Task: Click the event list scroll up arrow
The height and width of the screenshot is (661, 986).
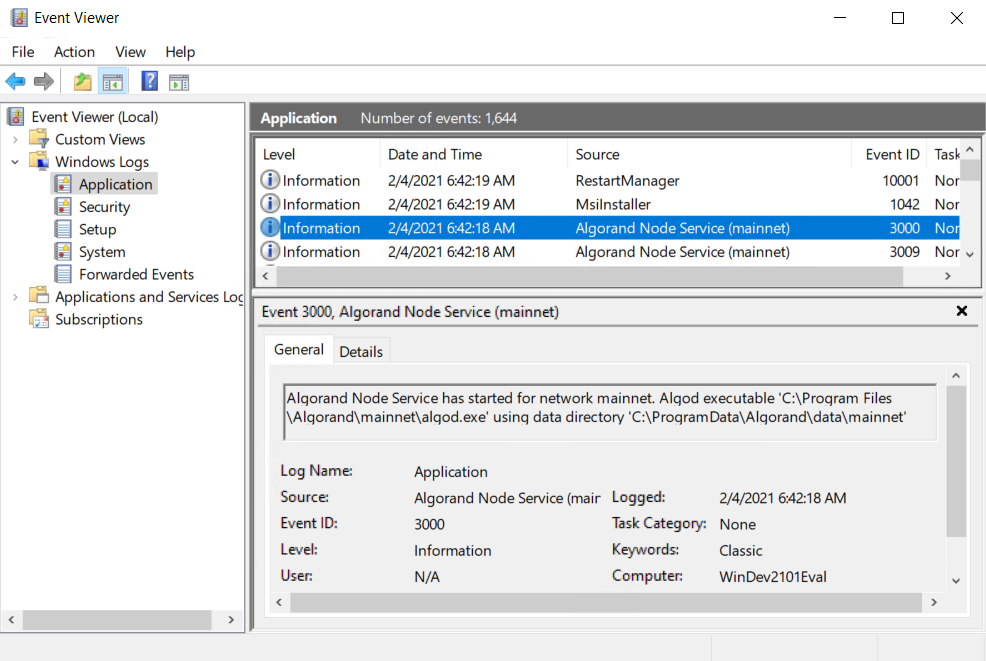Action: click(970, 150)
